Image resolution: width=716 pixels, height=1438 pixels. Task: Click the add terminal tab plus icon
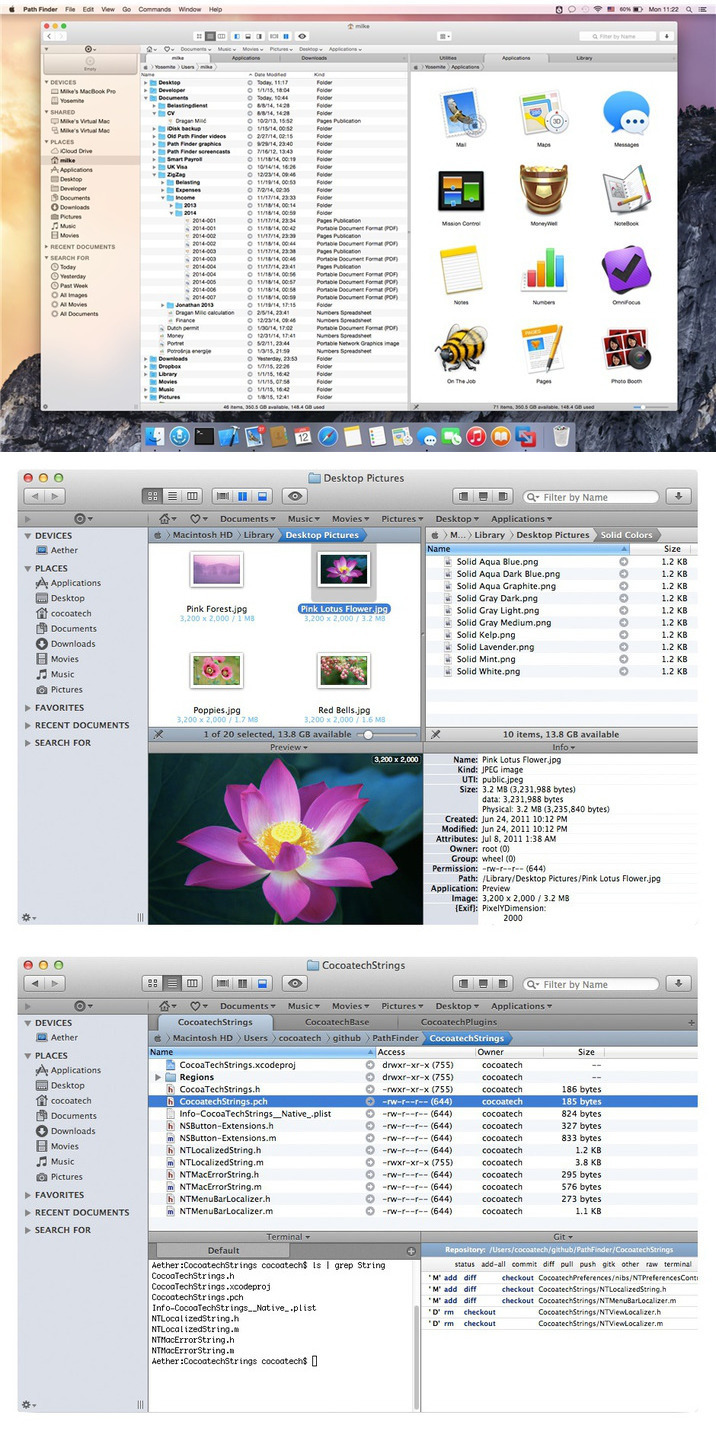pyautogui.click(x=411, y=1251)
